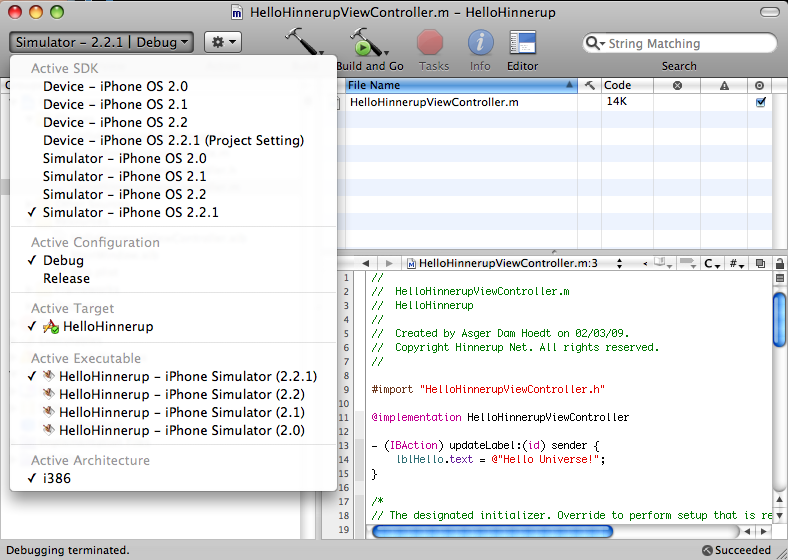Sort by Code column header
This screenshot has width=788, height=560.
pyautogui.click(x=627, y=85)
